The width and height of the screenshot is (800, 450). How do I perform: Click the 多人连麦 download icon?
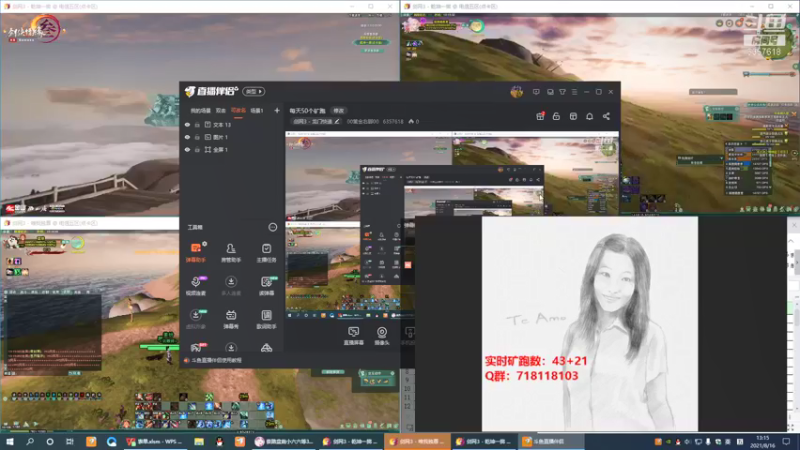[x=231, y=285]
